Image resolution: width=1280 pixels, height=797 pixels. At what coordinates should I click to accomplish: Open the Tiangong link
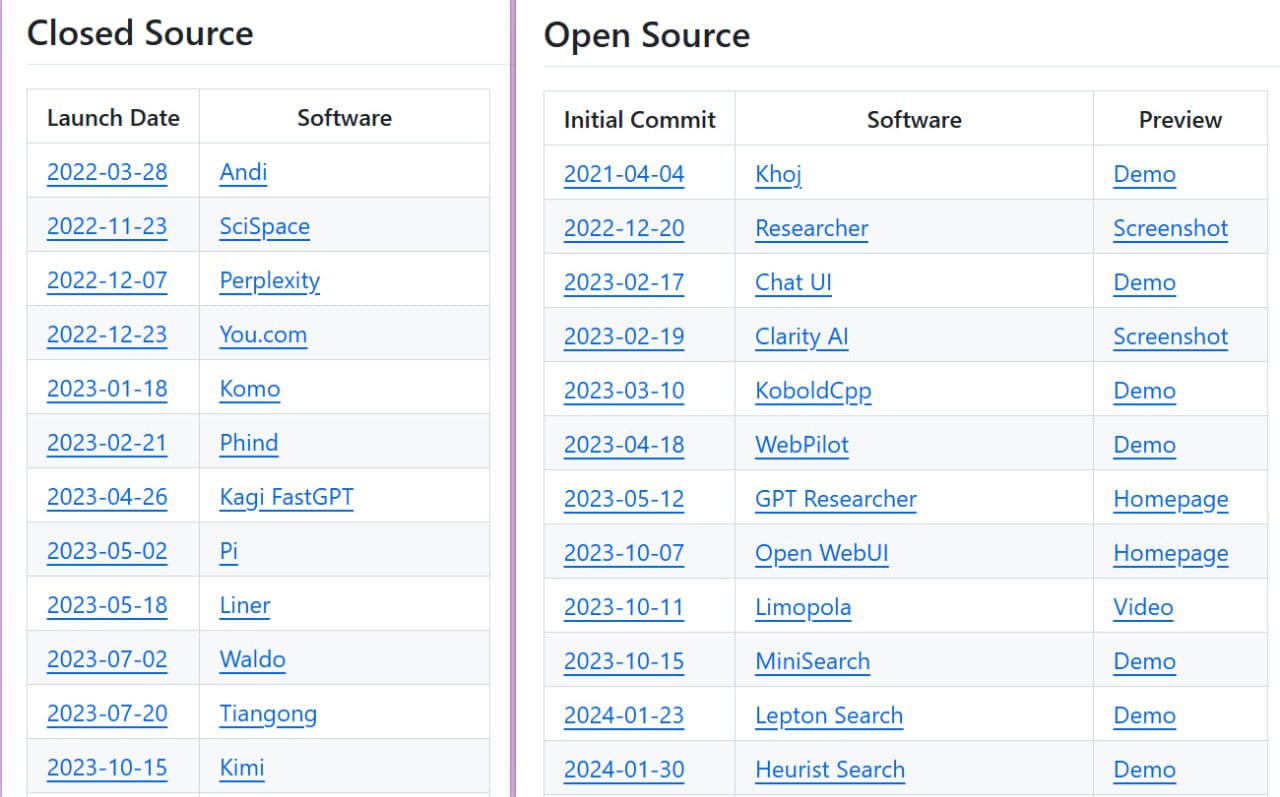coord(268,713)
